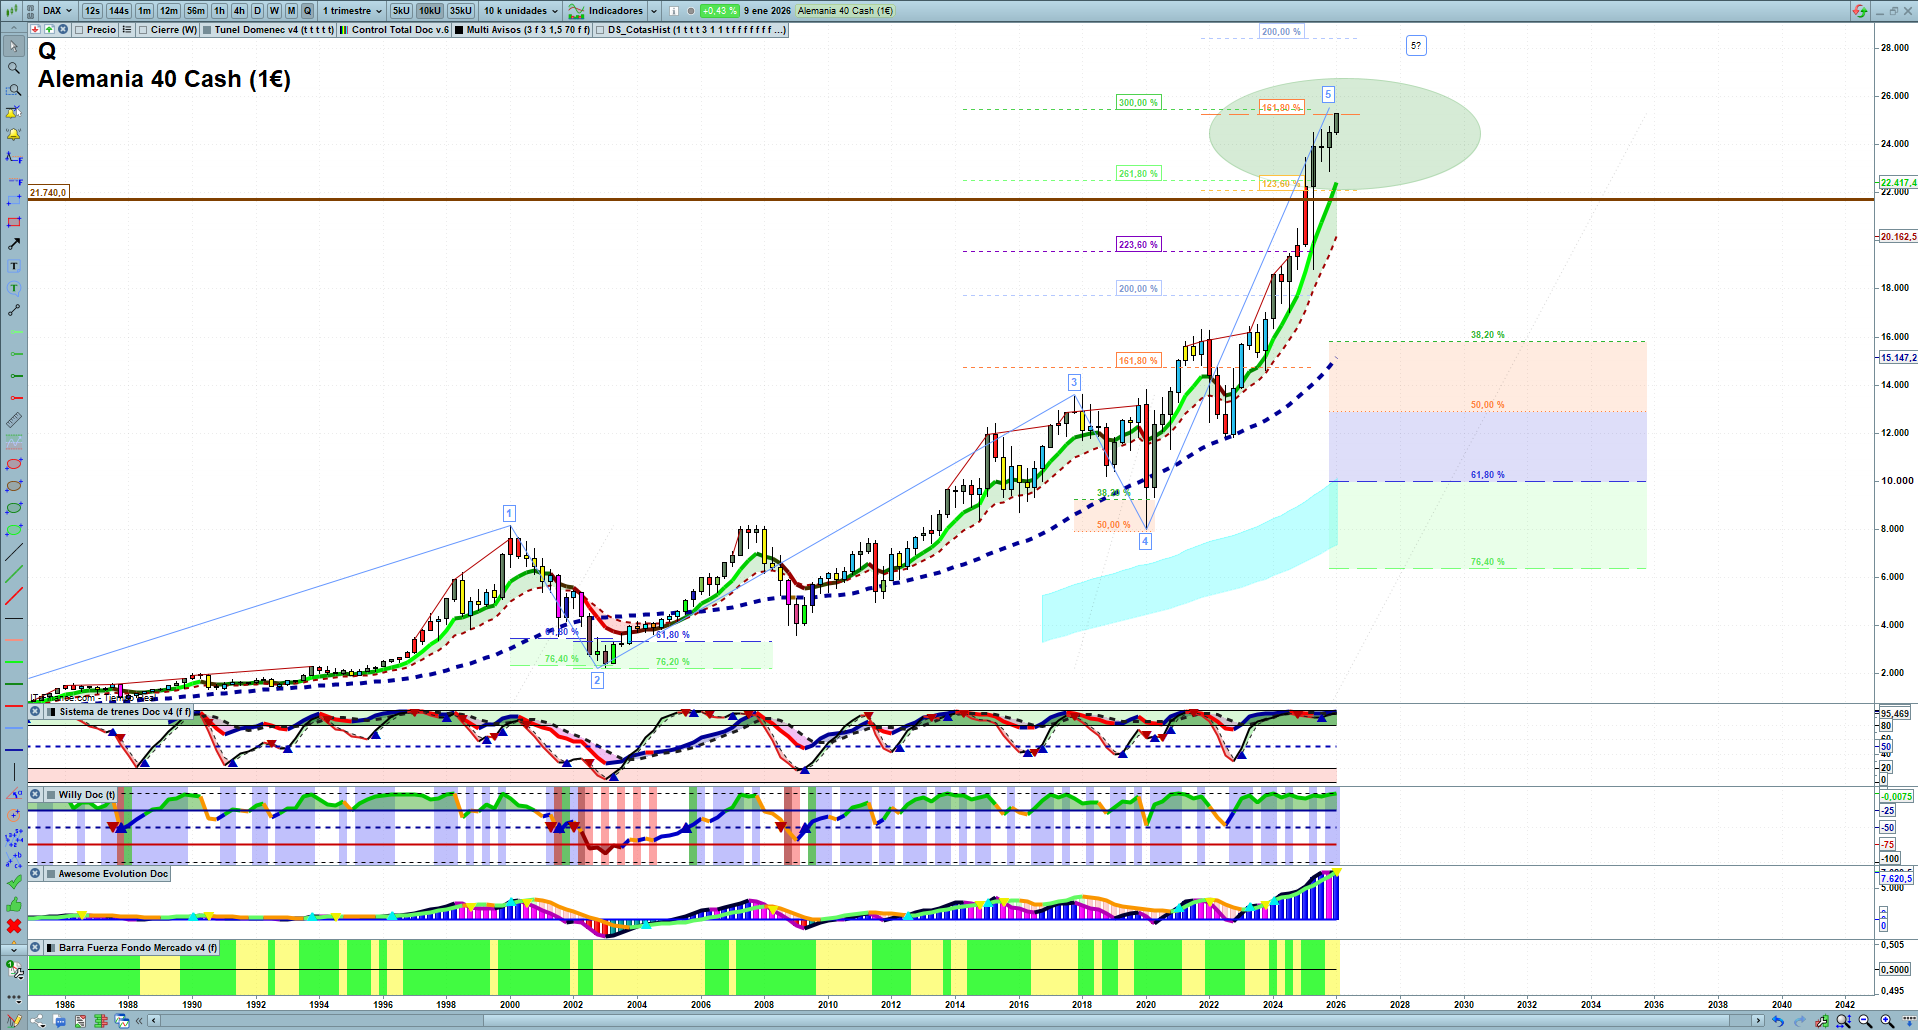Toggle Willy Doc panel box

click(x=51, y=795)
